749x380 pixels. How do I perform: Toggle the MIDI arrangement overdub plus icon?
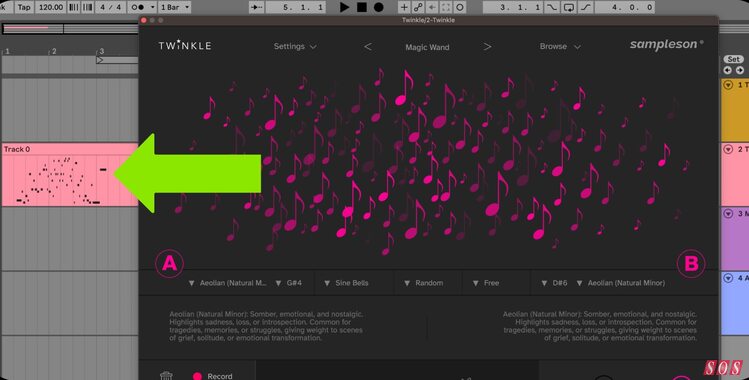click(404, 7)
